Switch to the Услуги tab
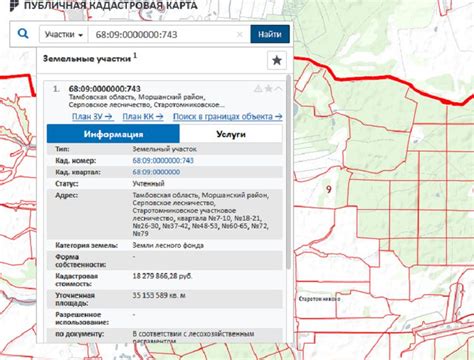 click(x=231, y=134)
